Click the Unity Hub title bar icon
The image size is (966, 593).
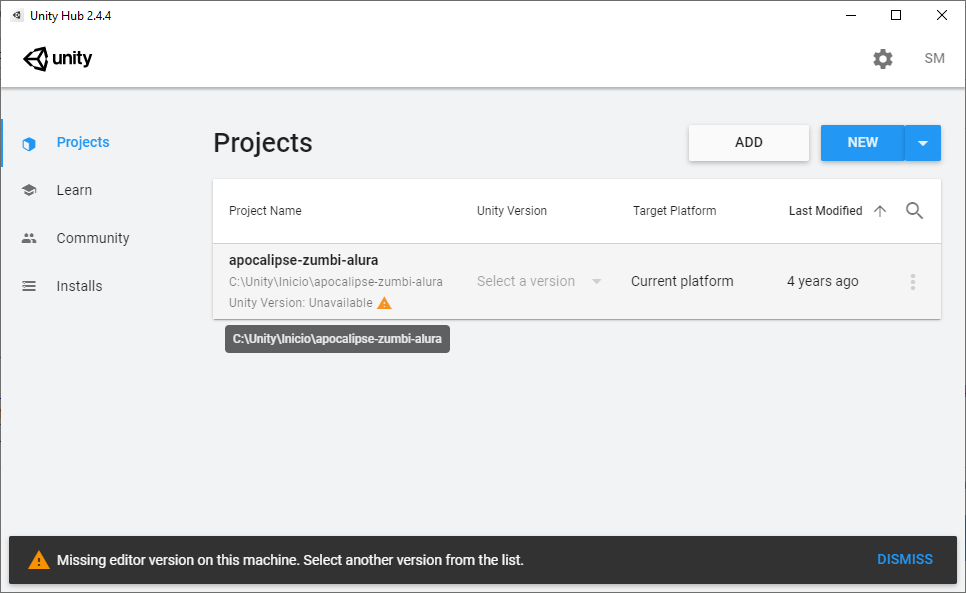pyautogui.click(x=17, y=15)
